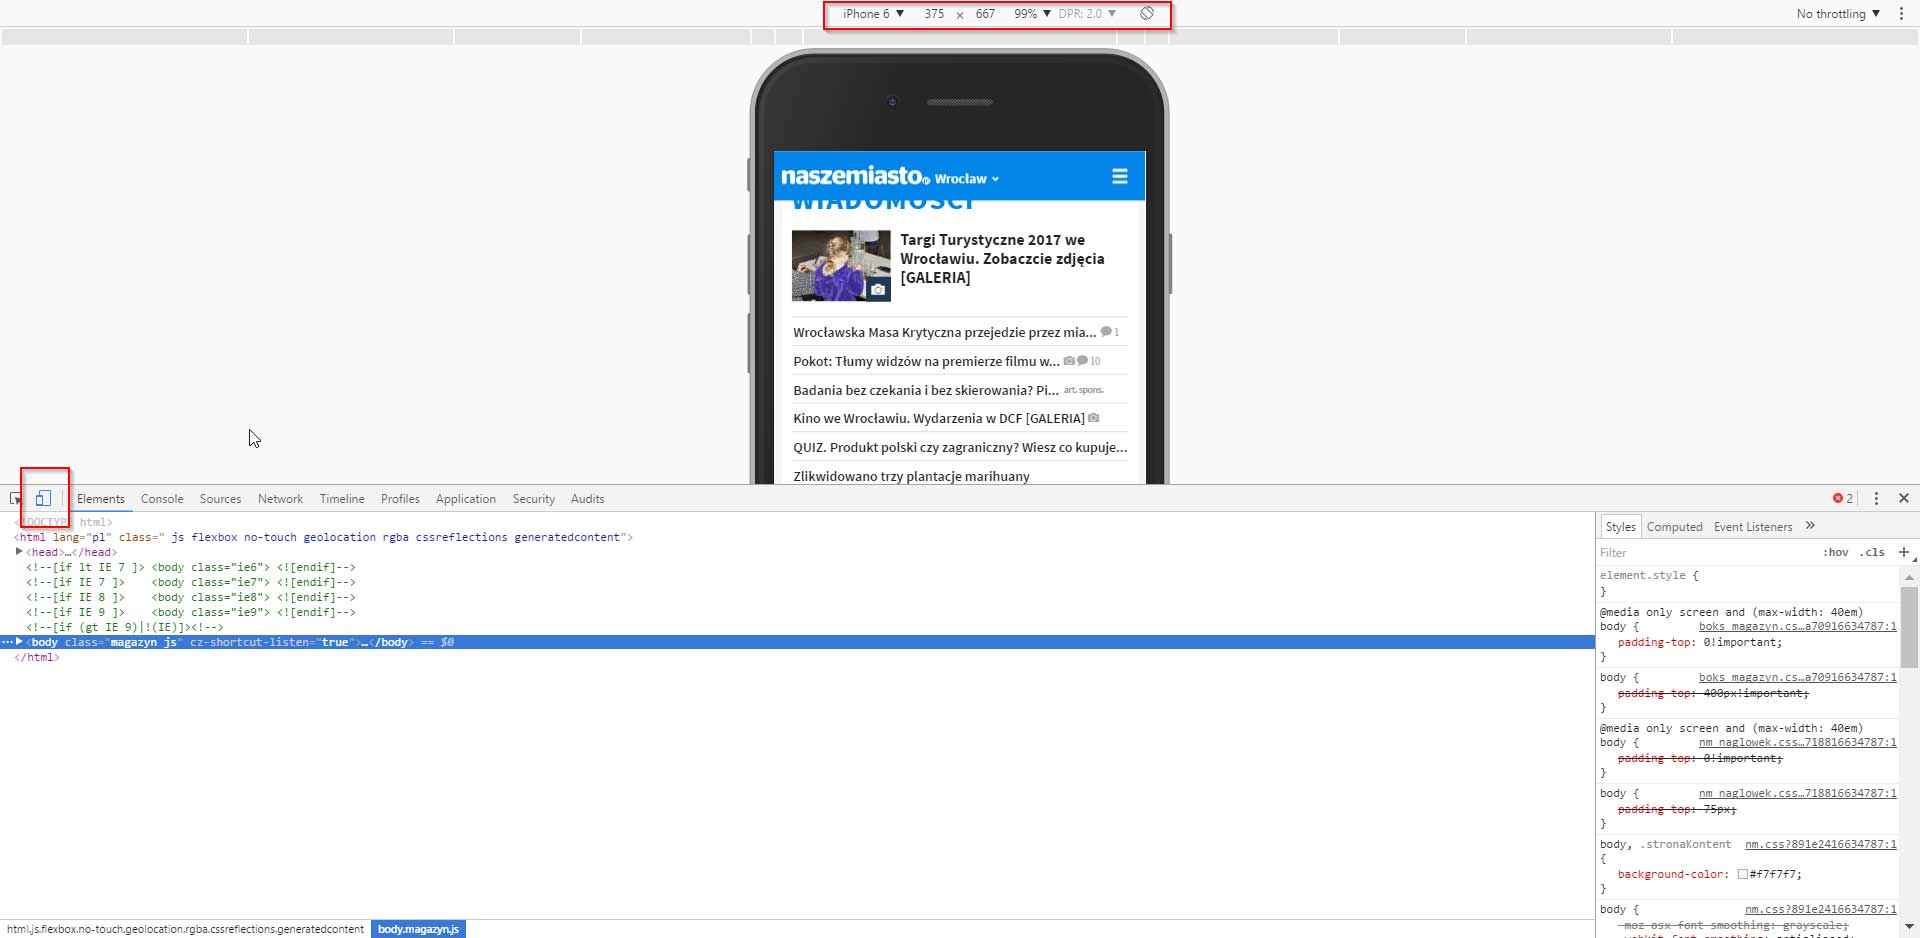Open the iPhone 6 device dropdown
This screenshot has height=938, width=1920.
pyautogui.click(x=873, y=14)
